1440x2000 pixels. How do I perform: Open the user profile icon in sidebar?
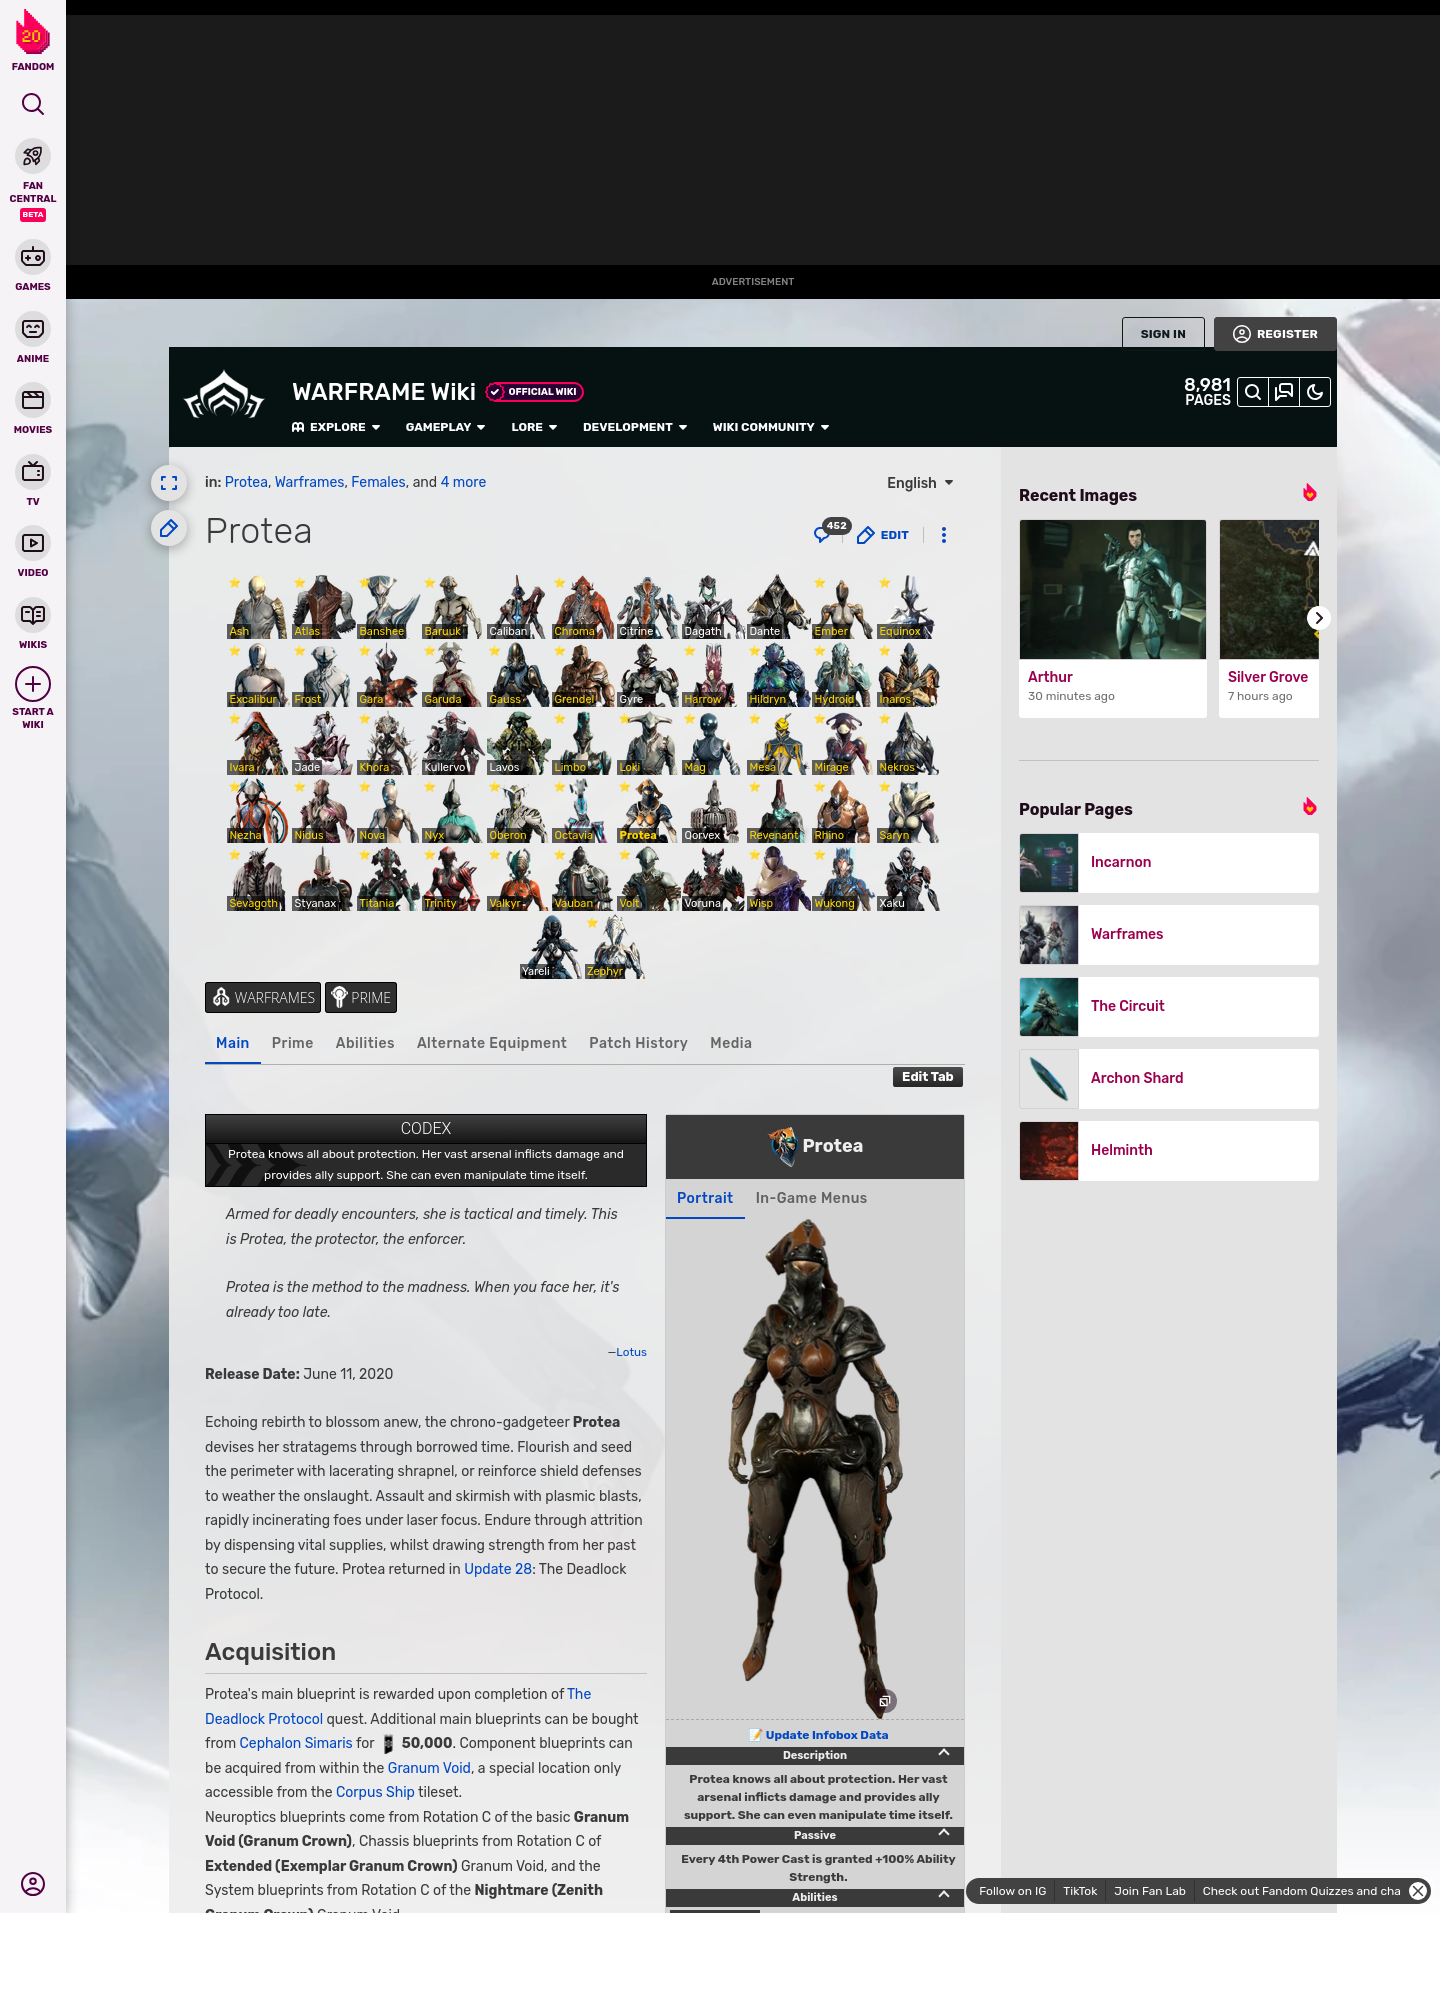tap(33, 1884)
